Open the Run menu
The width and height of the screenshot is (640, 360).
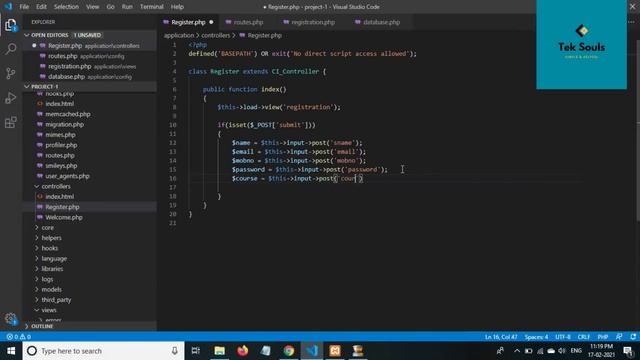click(x=127, y=7)
